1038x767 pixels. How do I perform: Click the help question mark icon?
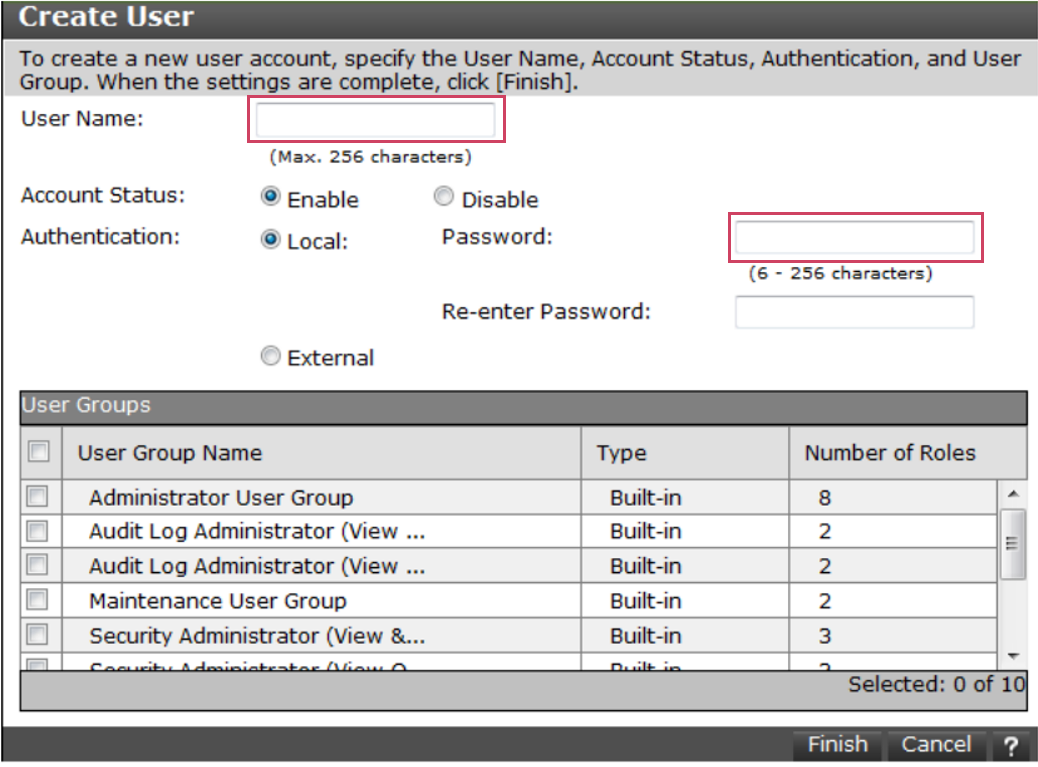pos(1011,746)
